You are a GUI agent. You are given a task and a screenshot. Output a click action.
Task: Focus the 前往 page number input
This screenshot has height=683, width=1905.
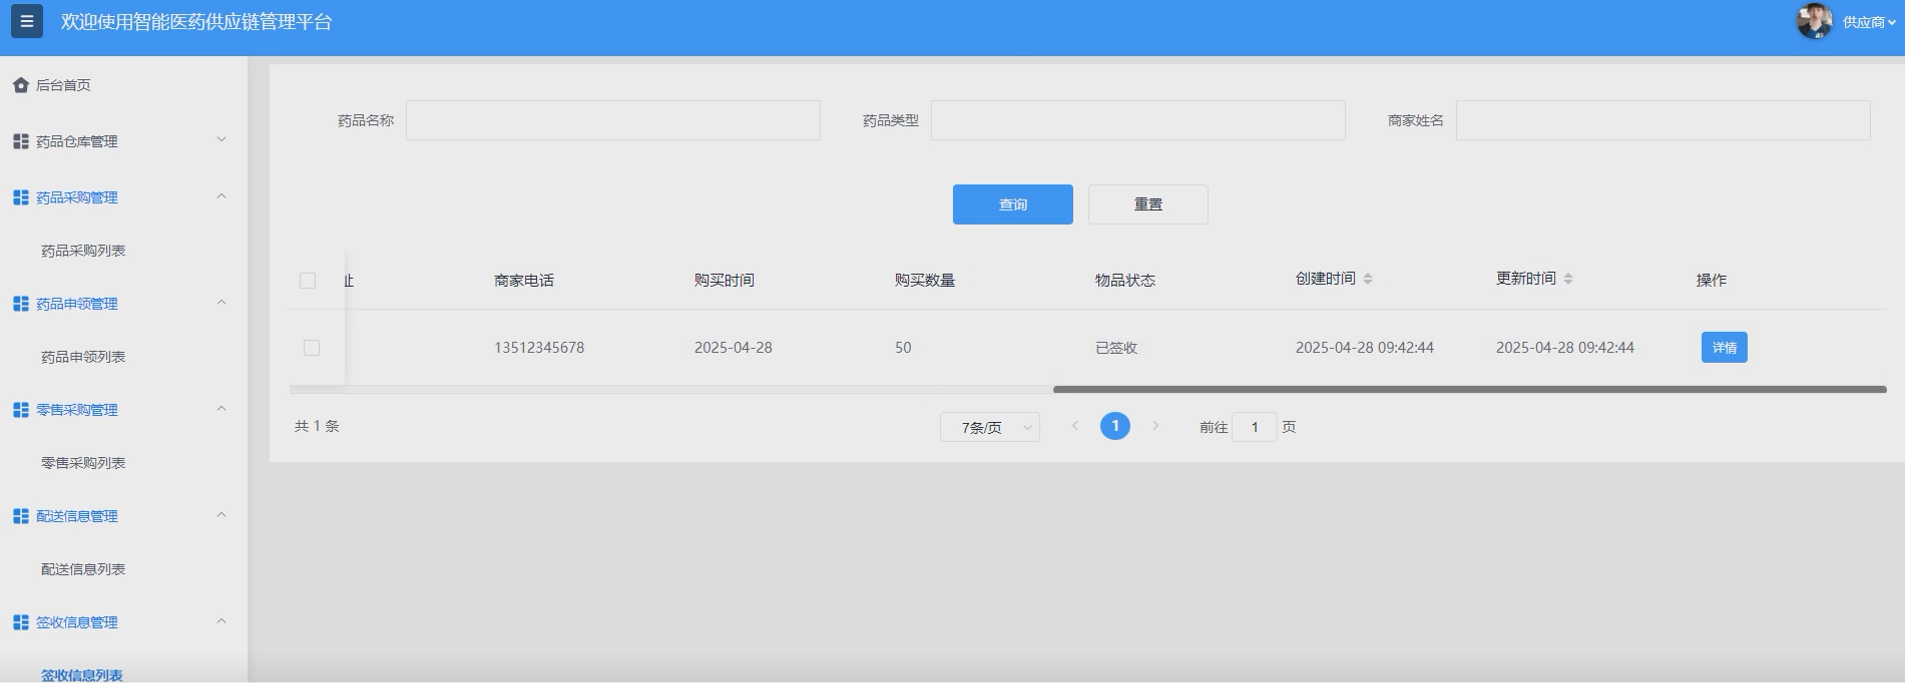[1254, 427]
